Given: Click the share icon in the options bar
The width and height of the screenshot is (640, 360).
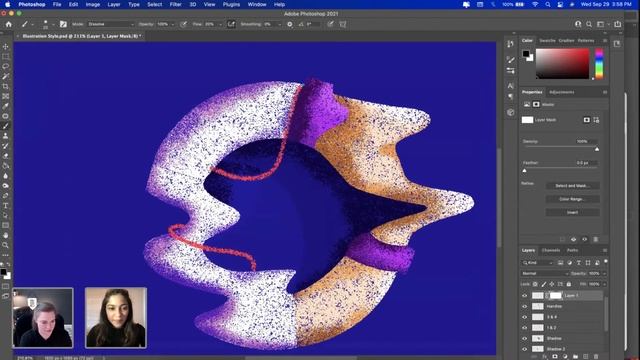Looking at the screenshot, I should pos(618,24).
